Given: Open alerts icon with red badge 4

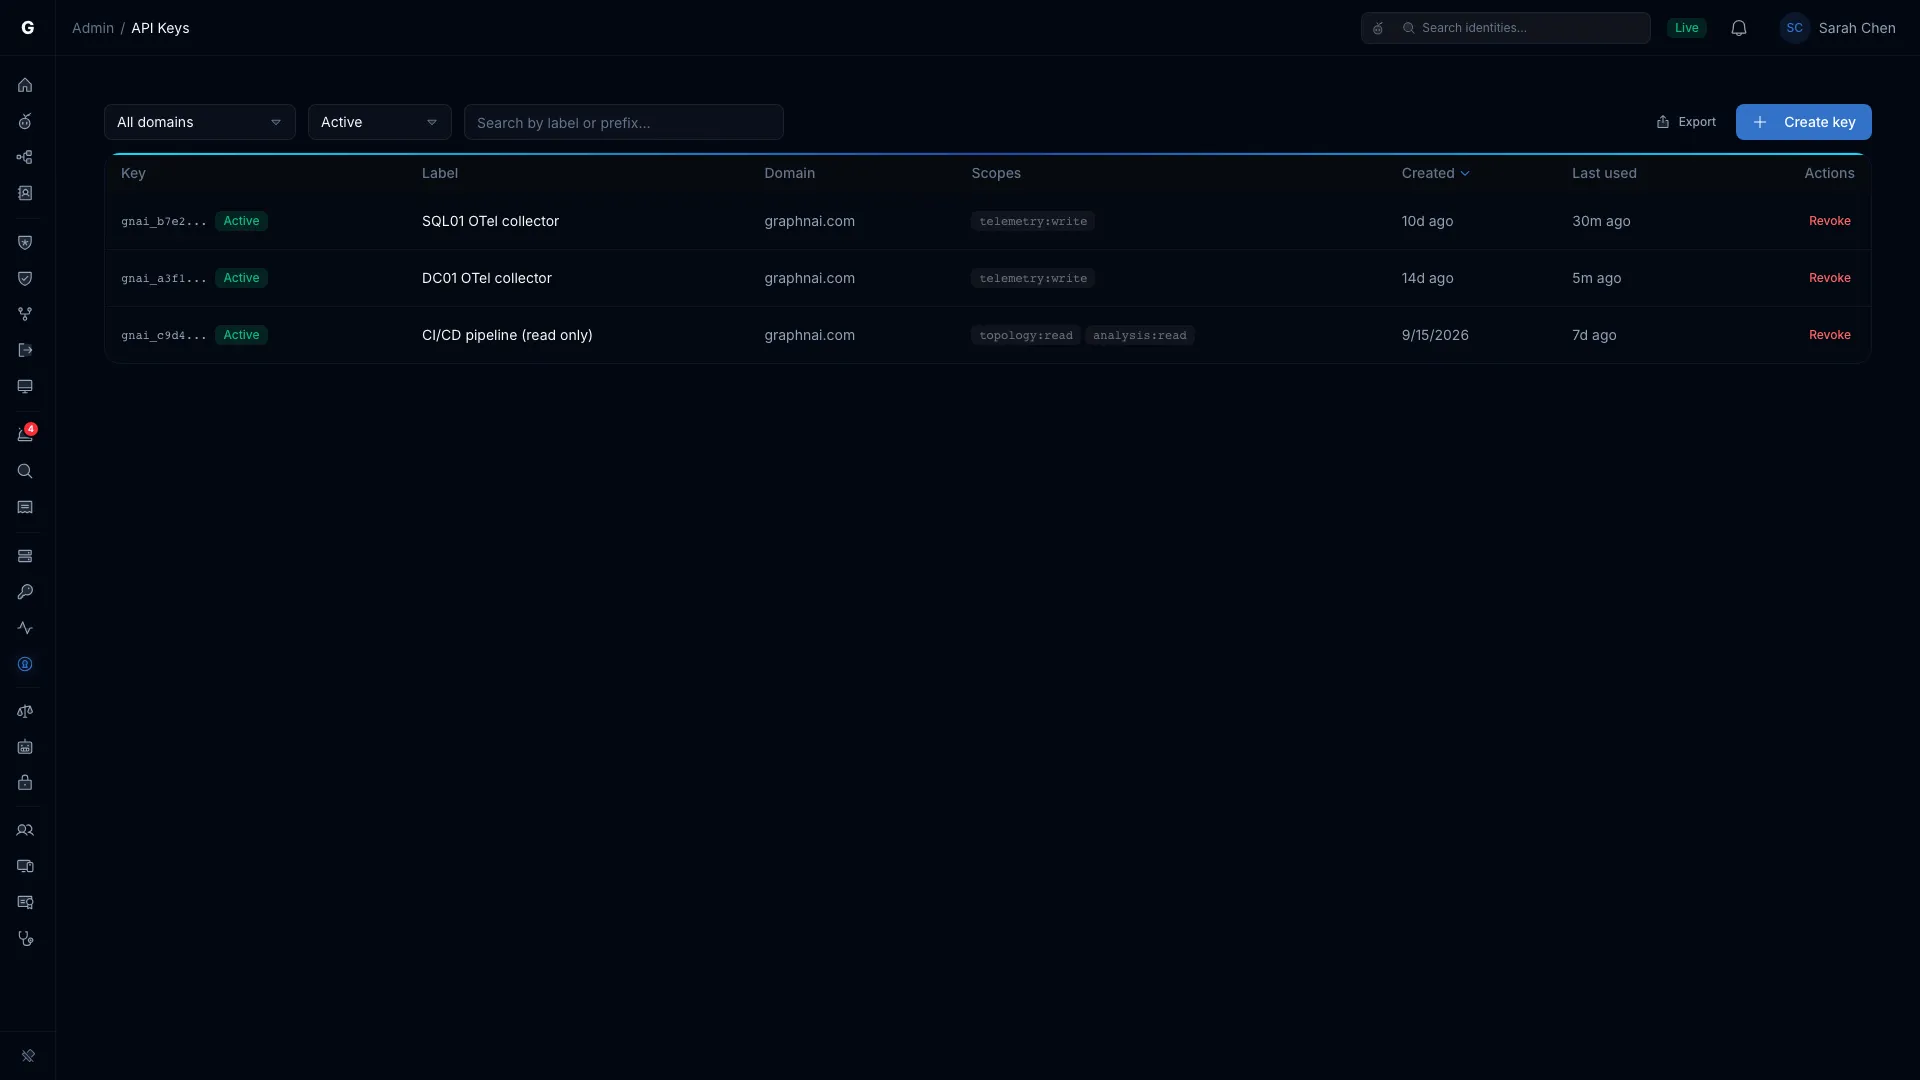Looking at the screenshot, I should point(25,434).
